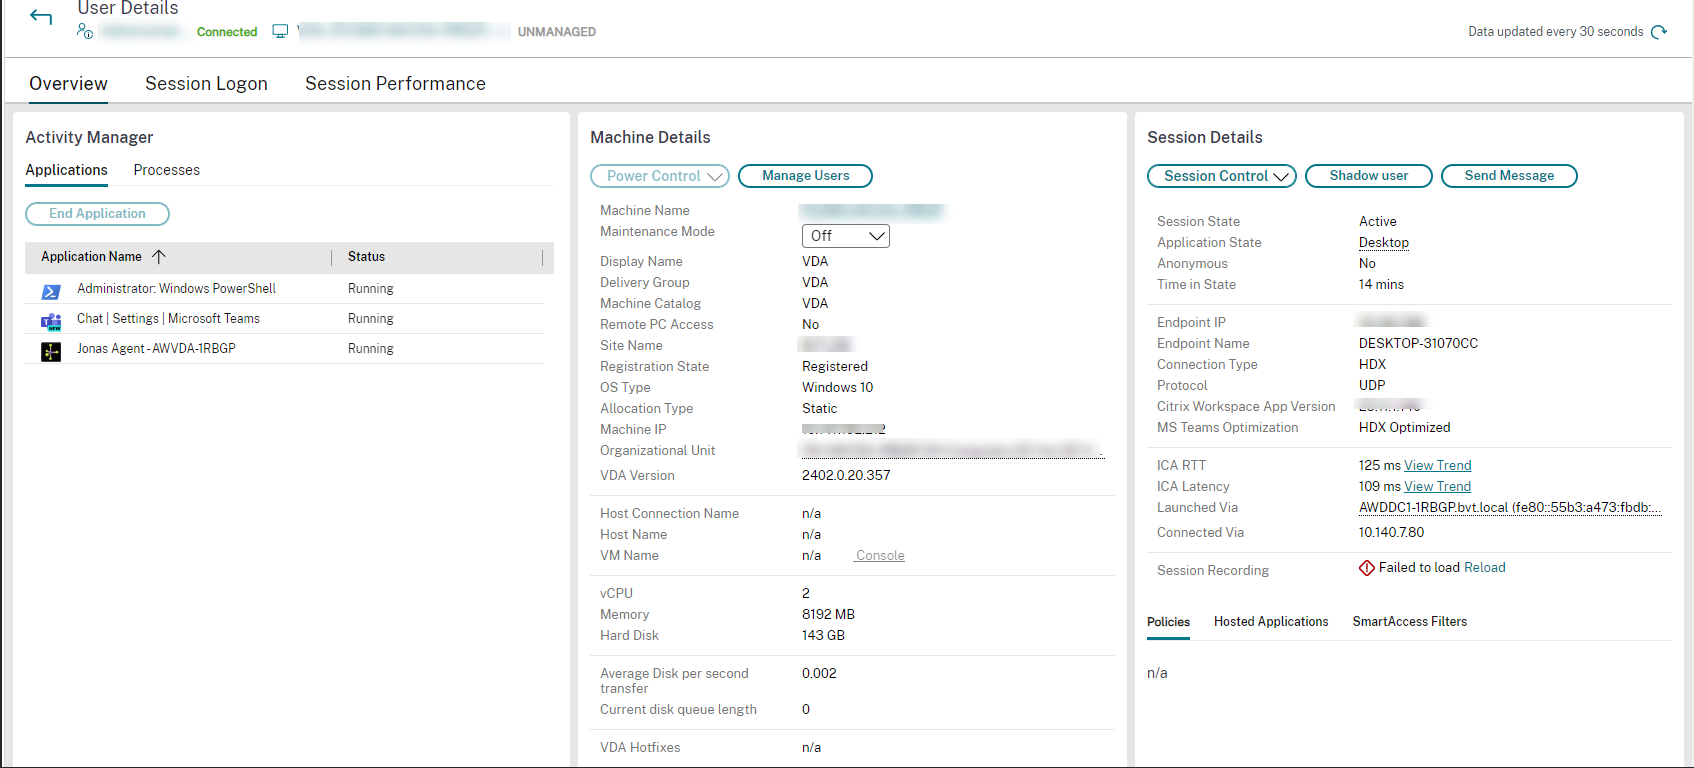Select the Processes tab in Activity Manager

pos(166,170)
